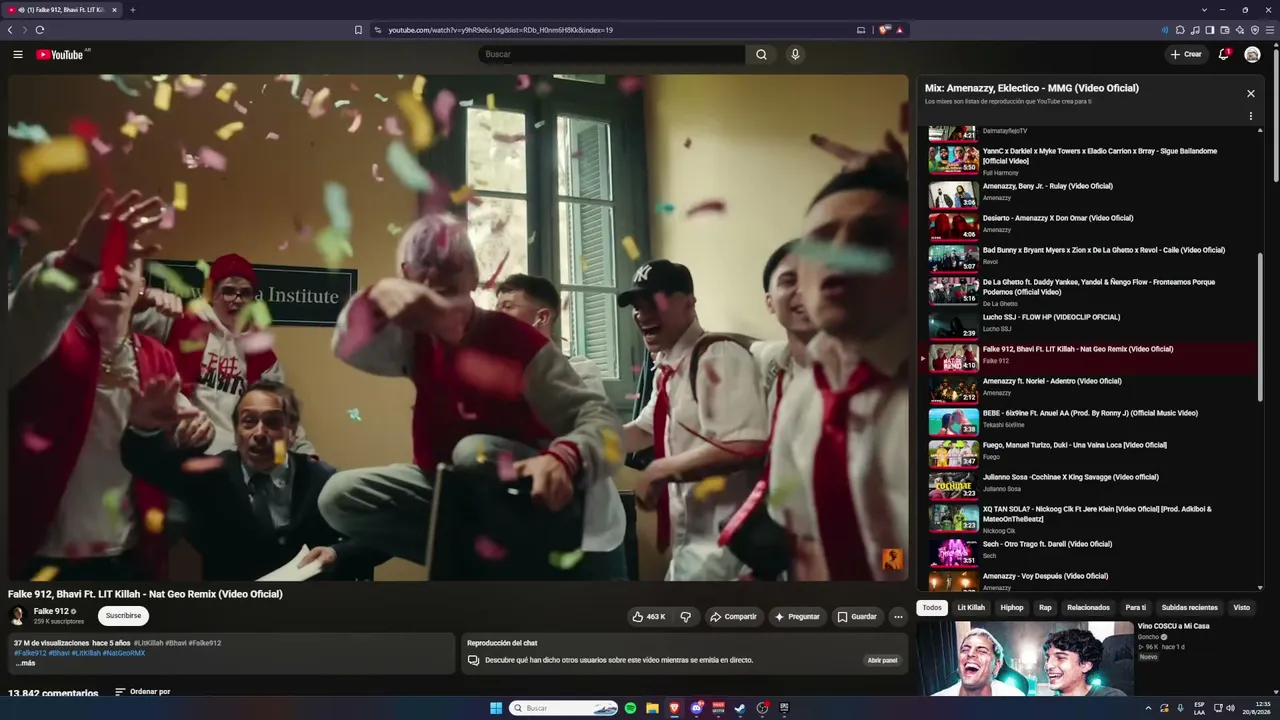Viewport: 1280px width, 720px height.
Task: Open the YouTube guide hamburger menu
Action: tap(18, 54)
